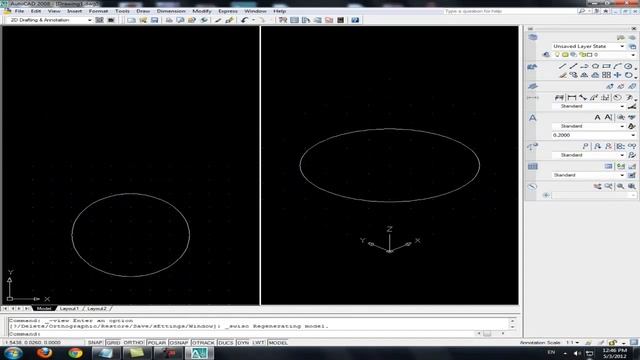Switch to the Layout1 tab
Screen dimensions: 640x360
[x=69, y=309]
